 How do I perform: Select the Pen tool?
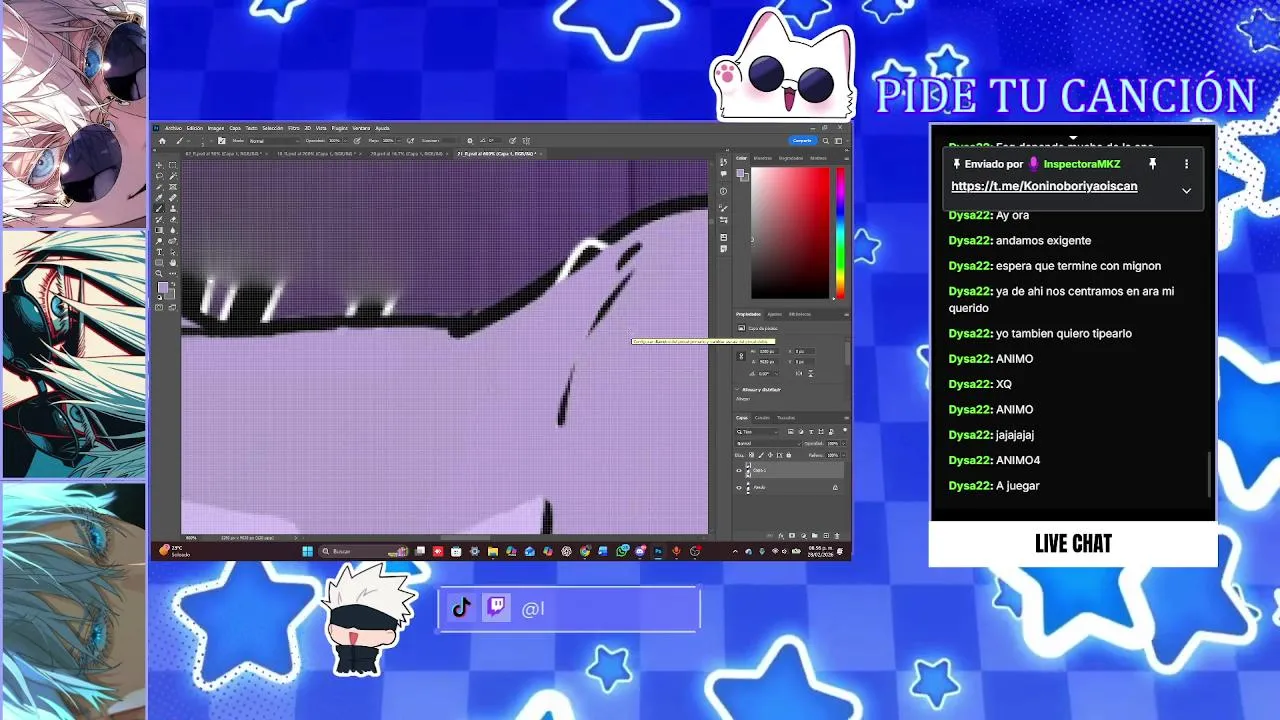(172, 241)
